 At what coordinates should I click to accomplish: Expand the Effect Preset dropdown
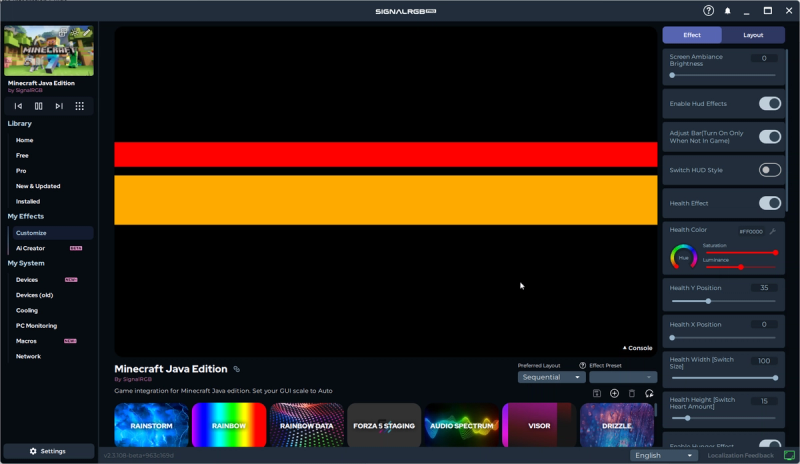[622, 377]
